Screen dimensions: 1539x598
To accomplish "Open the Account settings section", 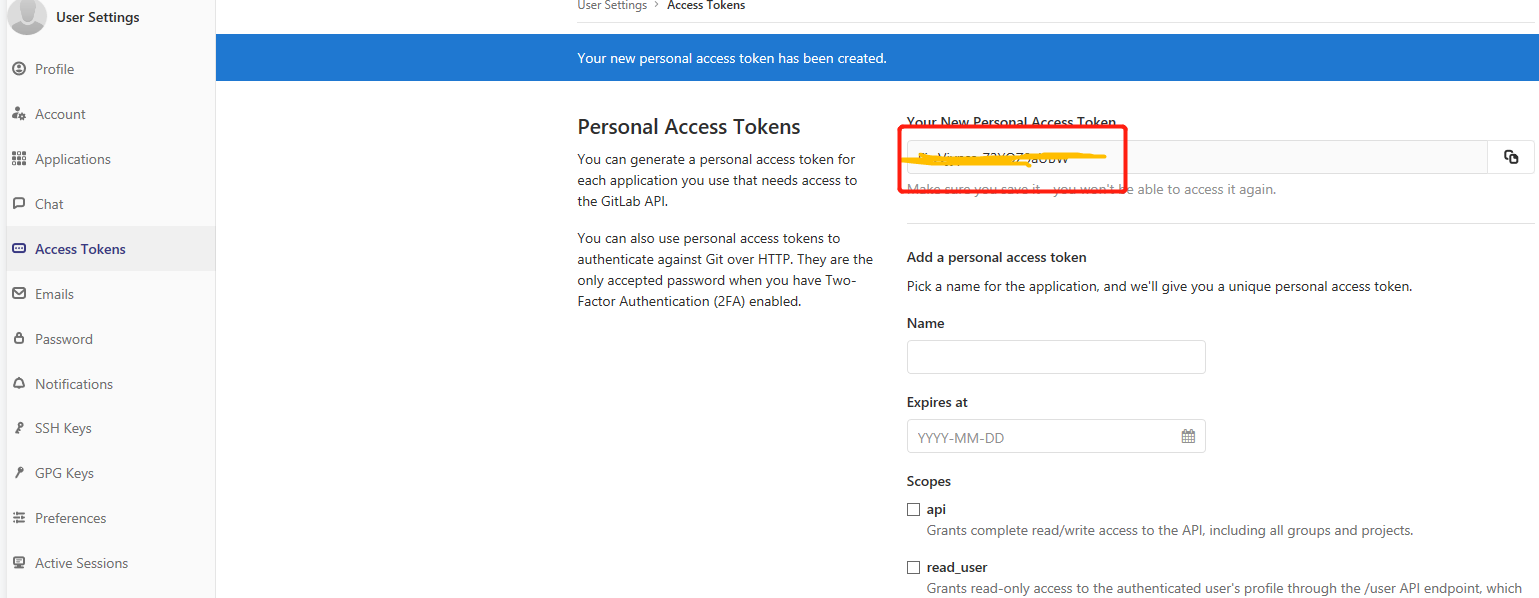I will pyautogui.click(x=60, y=113).
